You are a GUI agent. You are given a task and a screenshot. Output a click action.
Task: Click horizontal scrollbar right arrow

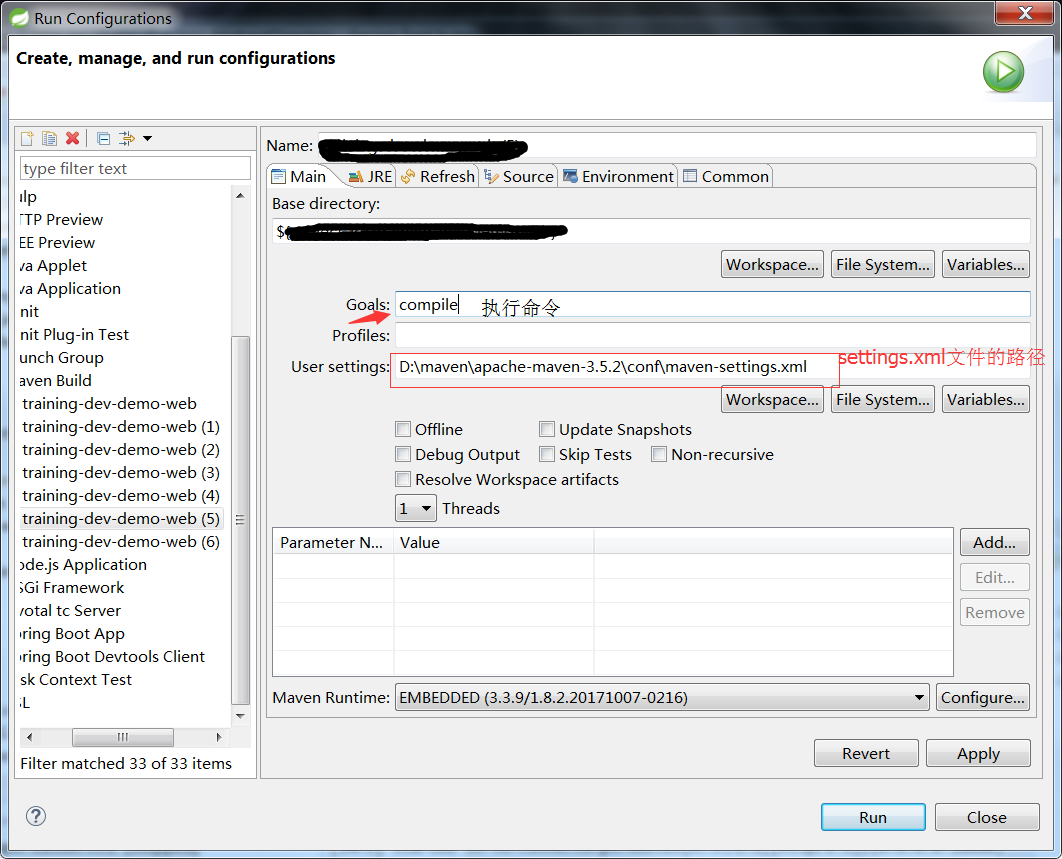pos(219,737)
